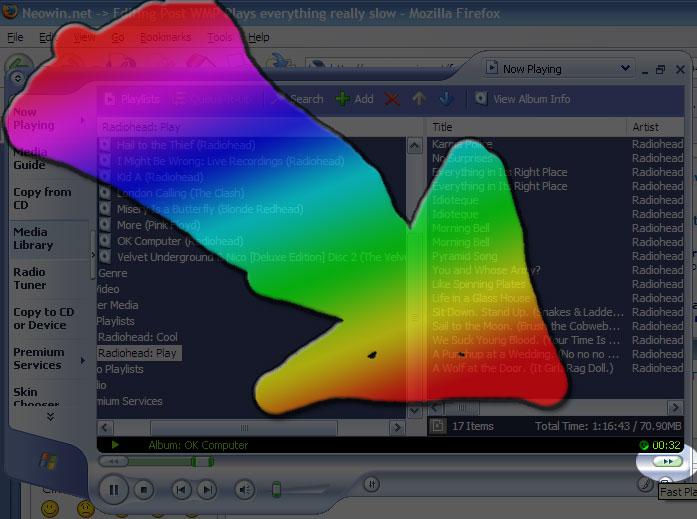The width and height of the screenshot is (697, 519).
Task: Click the Artist column header
Action: coord(656,127)
